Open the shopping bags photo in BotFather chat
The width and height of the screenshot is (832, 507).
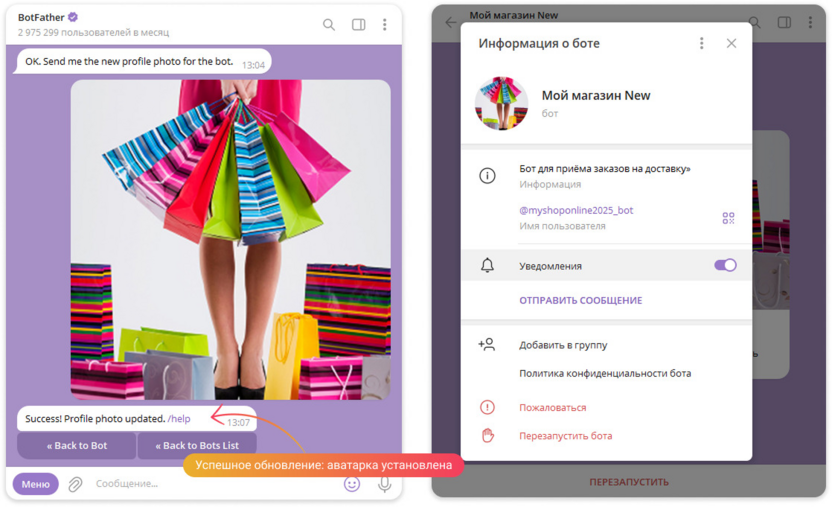(231, 239)
